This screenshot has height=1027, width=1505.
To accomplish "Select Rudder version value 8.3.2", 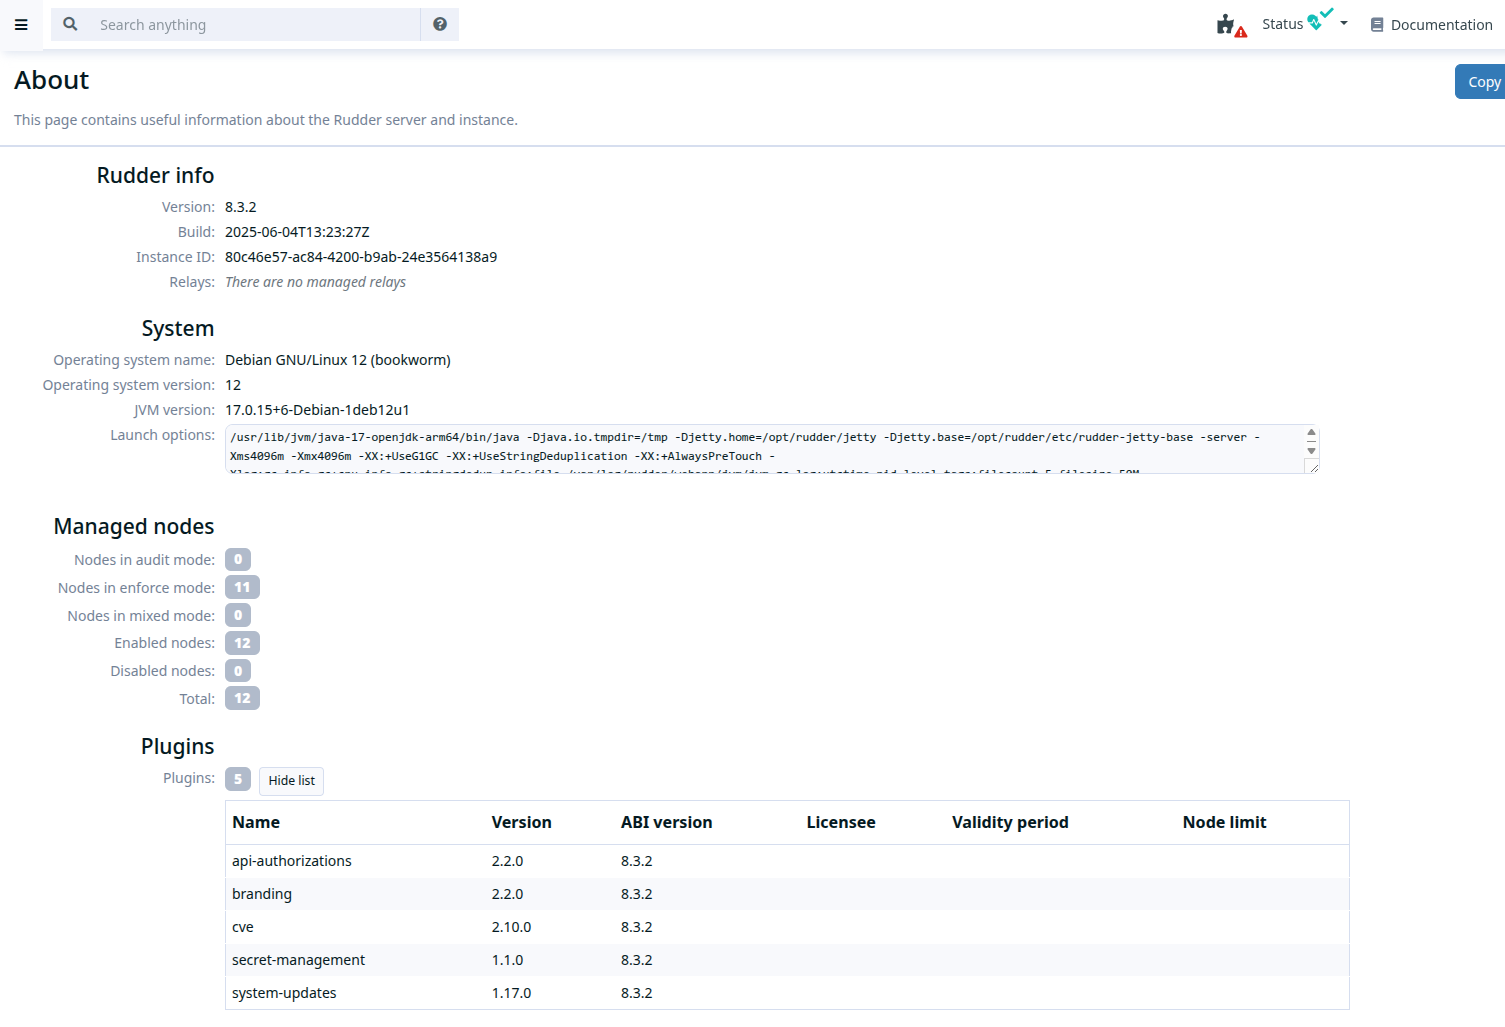I will tap(241, 207).
